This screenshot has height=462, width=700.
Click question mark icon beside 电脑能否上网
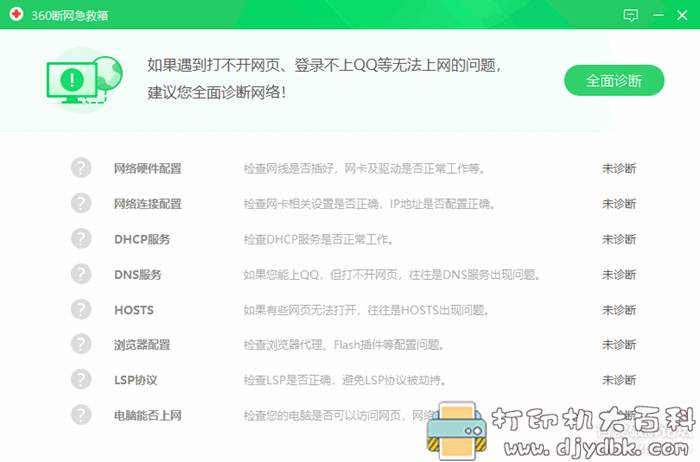pyautogui.click(x=81, y=415)
